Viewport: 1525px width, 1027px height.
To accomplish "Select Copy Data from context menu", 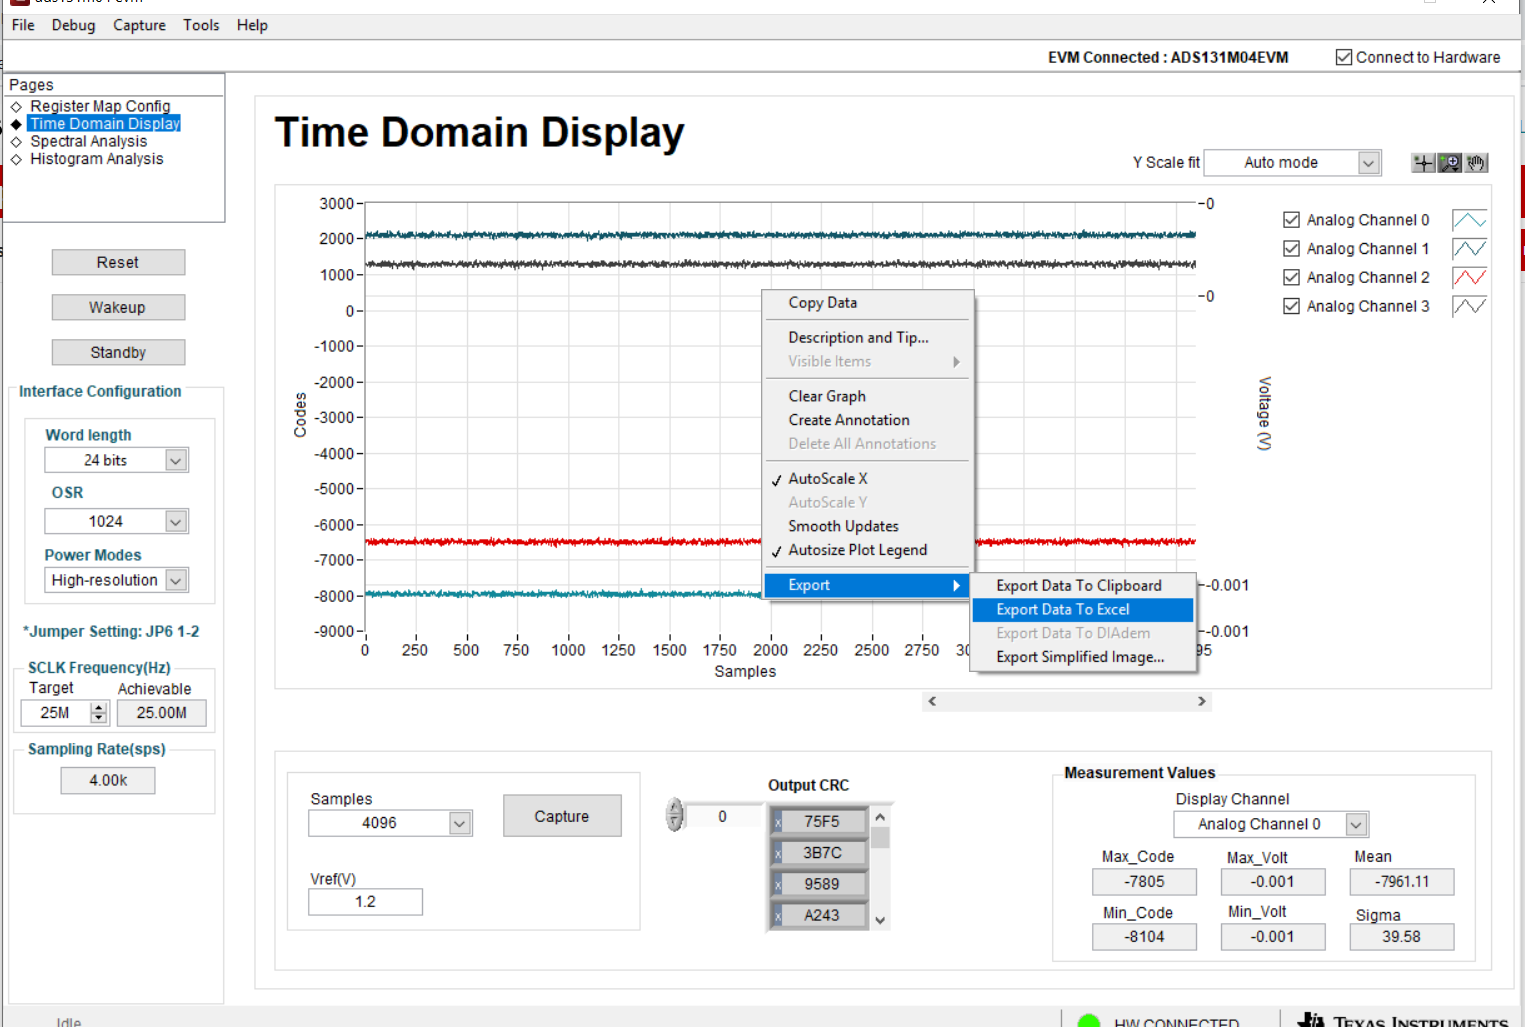I will (868, 303).
